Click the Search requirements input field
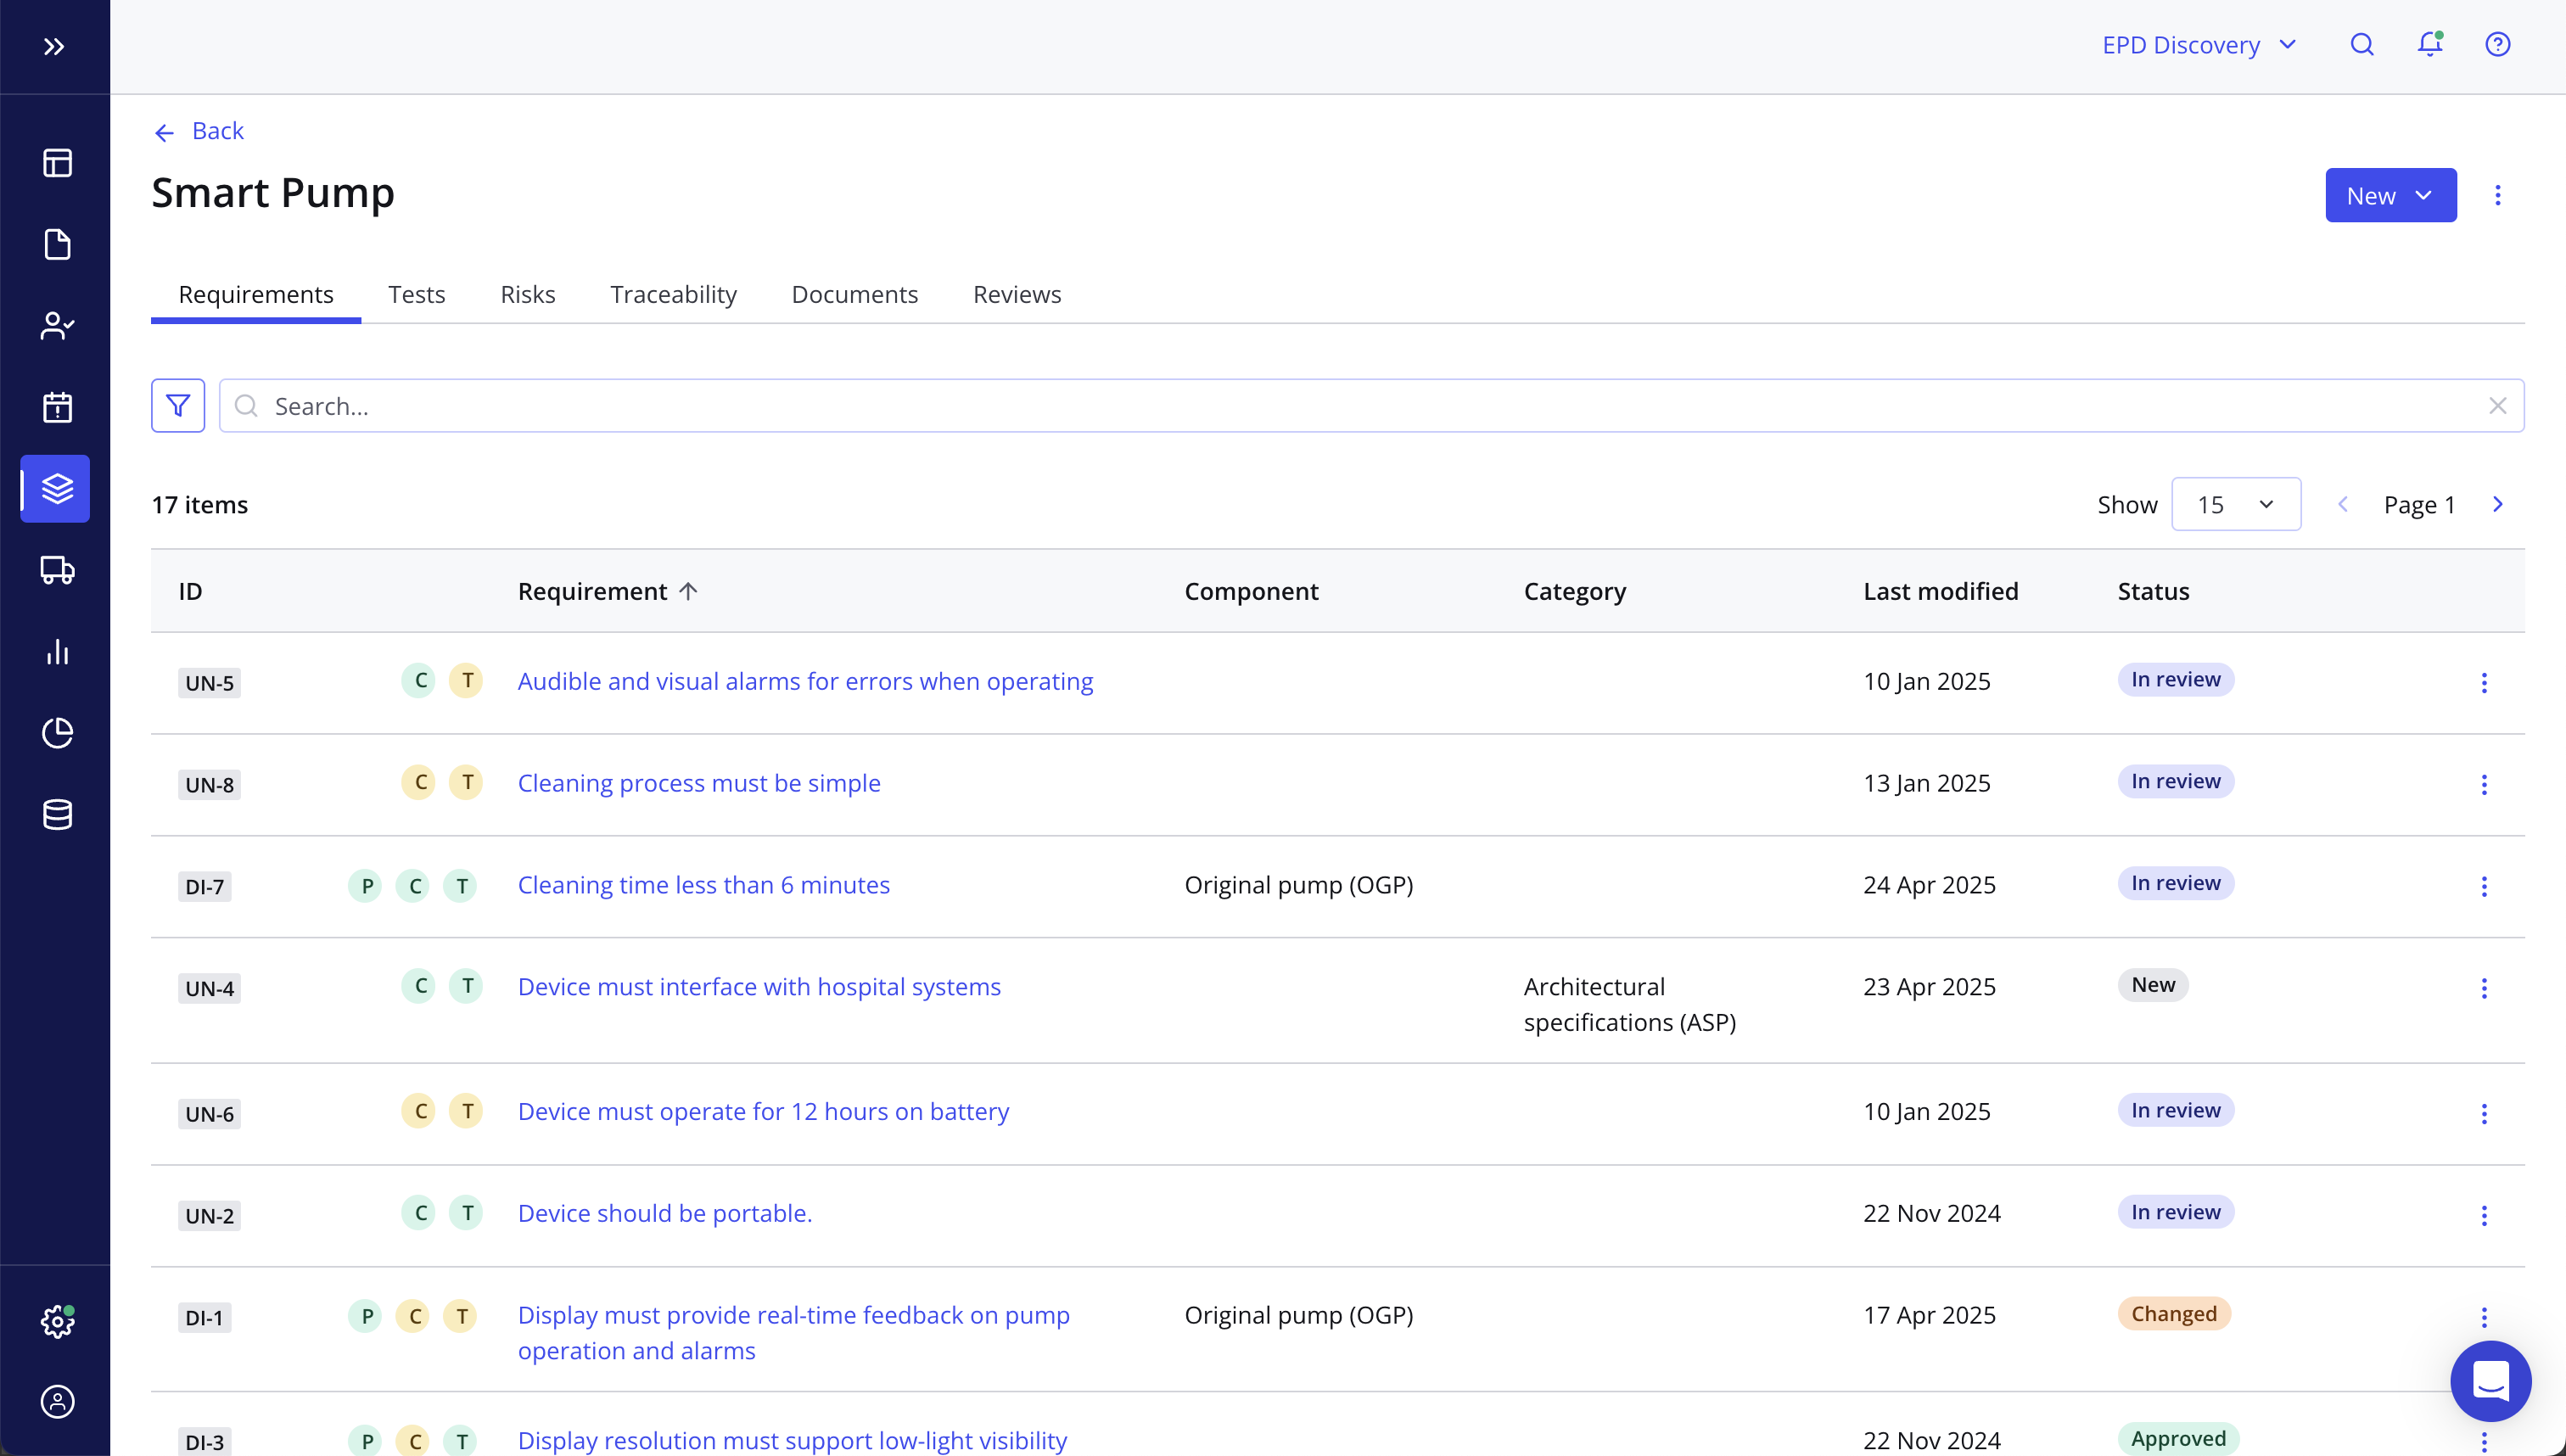 1370,406
